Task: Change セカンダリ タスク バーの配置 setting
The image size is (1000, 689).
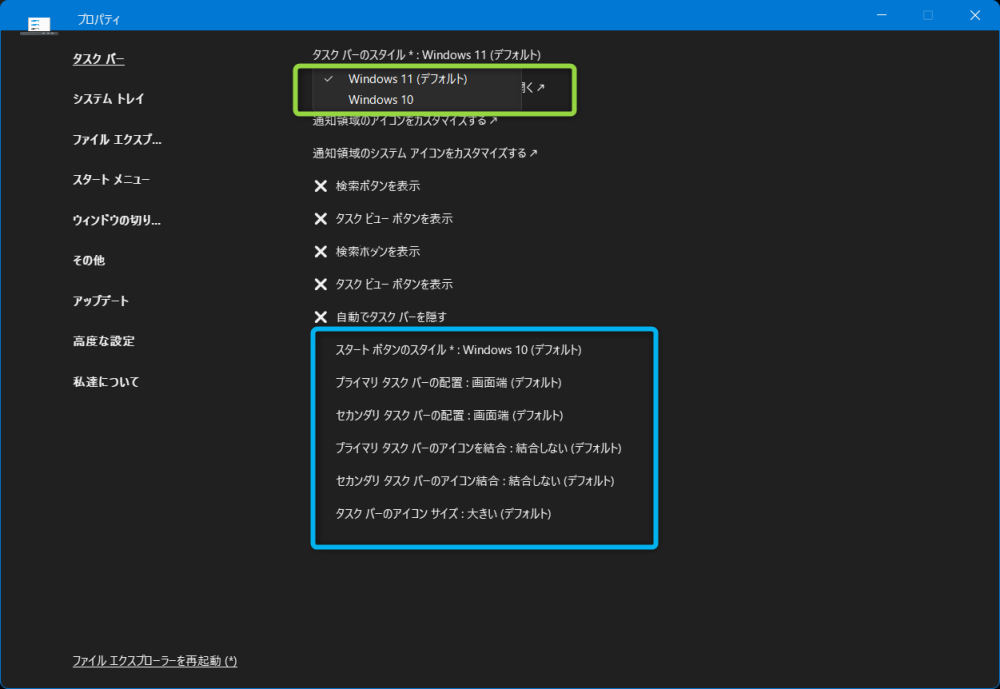Action: coord(449,415)
